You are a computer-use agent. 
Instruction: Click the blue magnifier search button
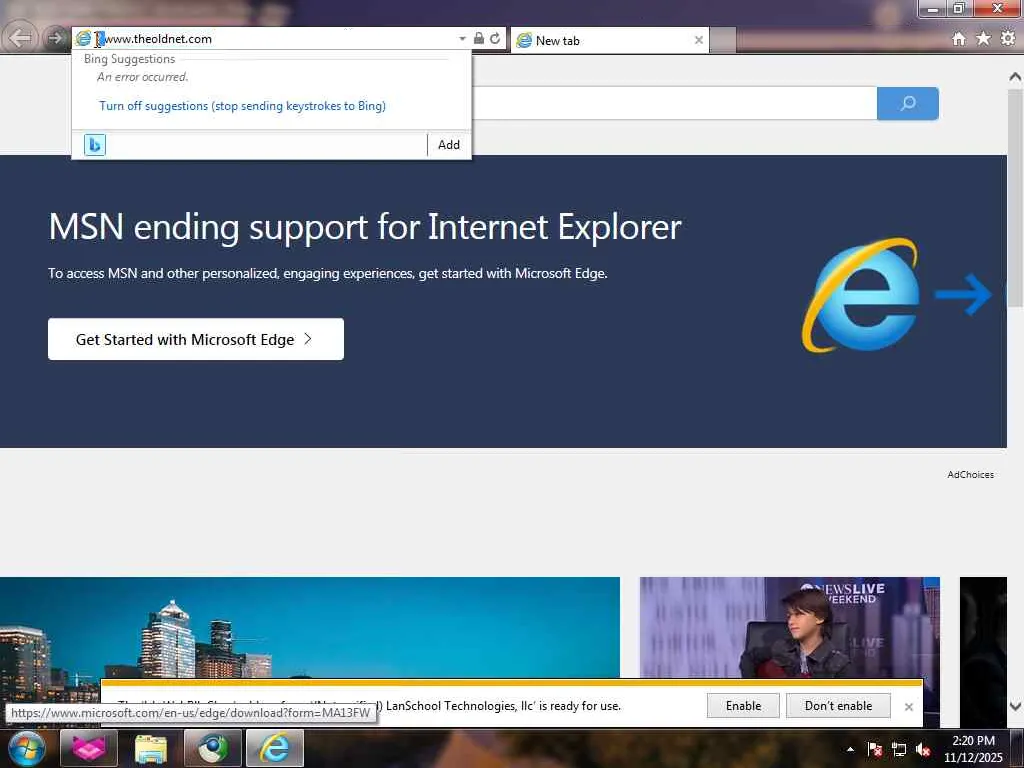point(908,103)
